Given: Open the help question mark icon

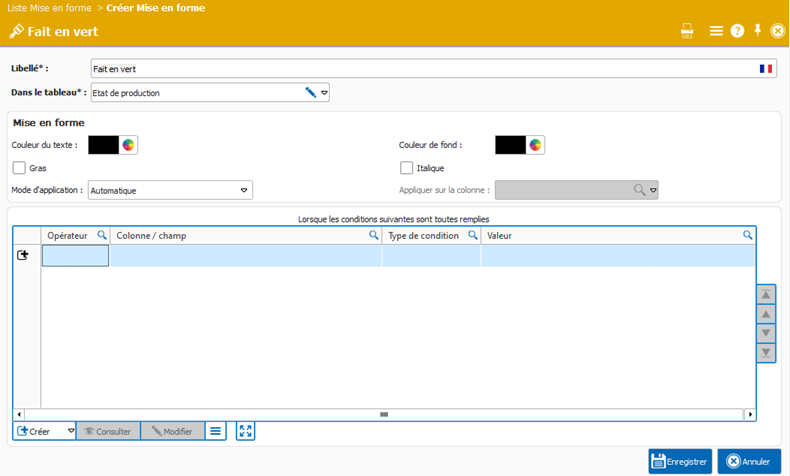Looking at the screenshot, I should (x=737, y=31).
